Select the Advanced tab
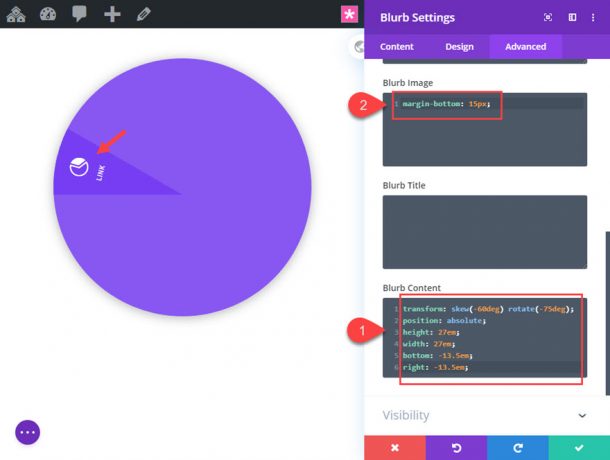This screenshot has width=610, height=460. (x=525, y=46)
